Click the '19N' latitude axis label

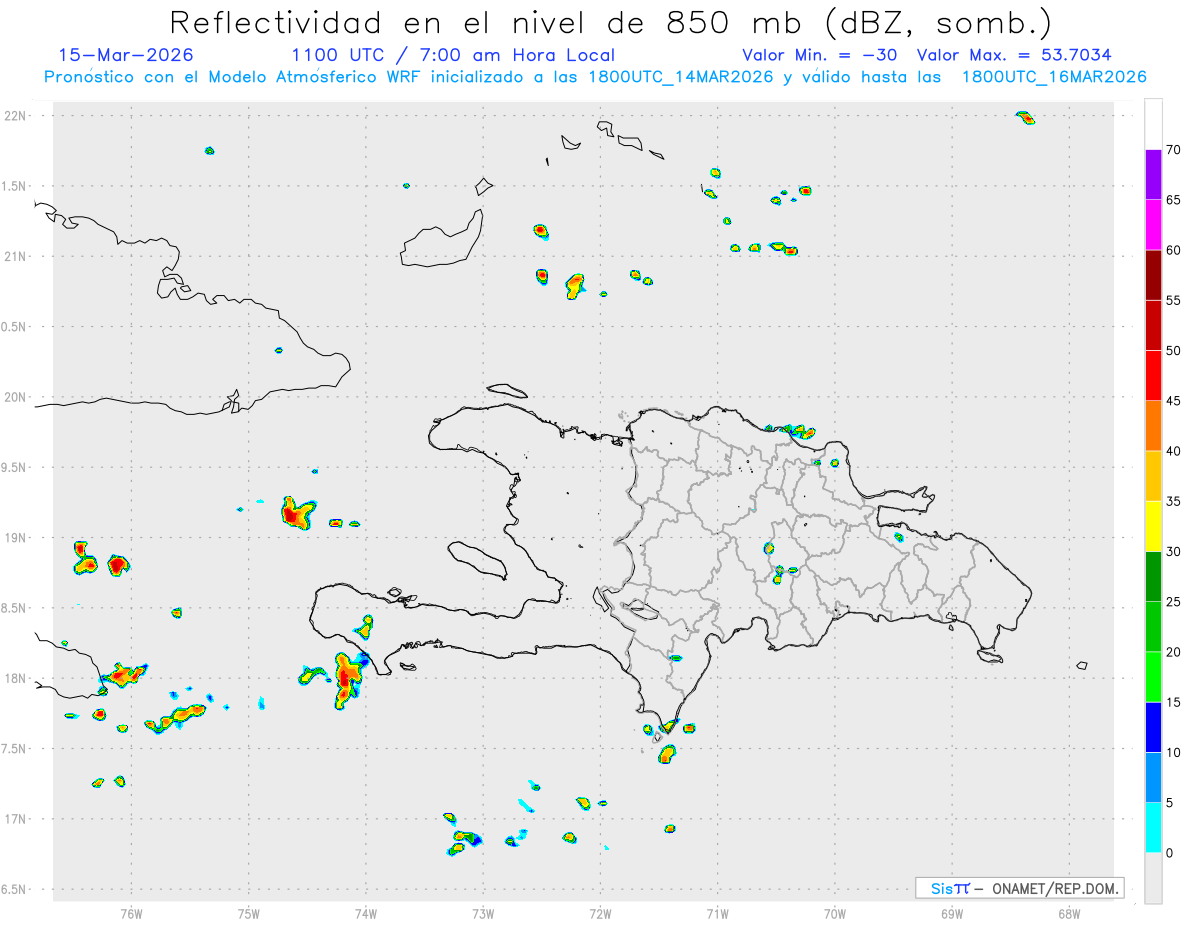pyautogui.click(x=16, y=538)
